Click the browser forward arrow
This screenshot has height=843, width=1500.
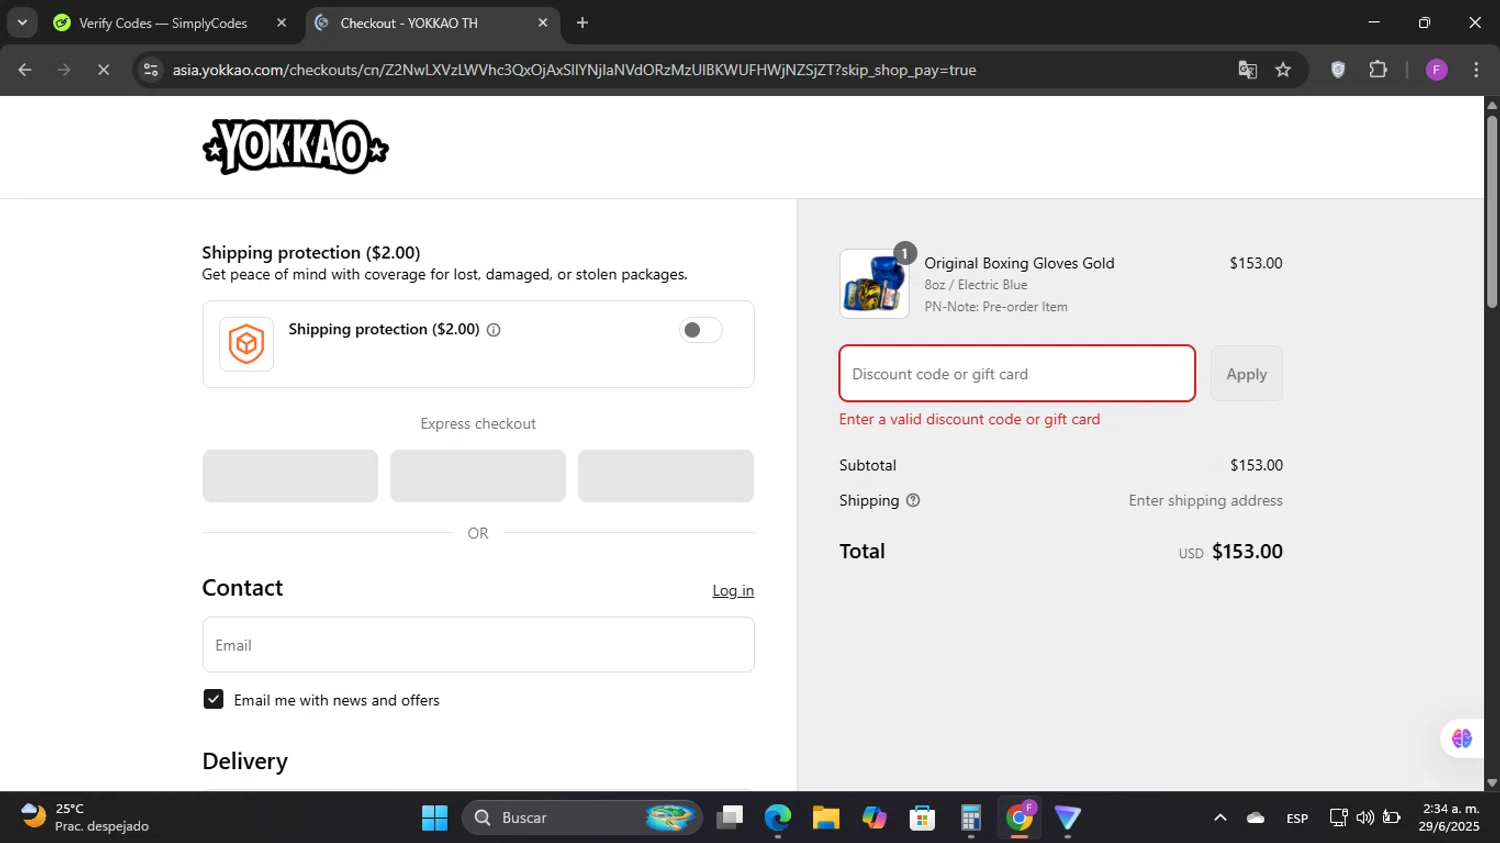(64, 70)
